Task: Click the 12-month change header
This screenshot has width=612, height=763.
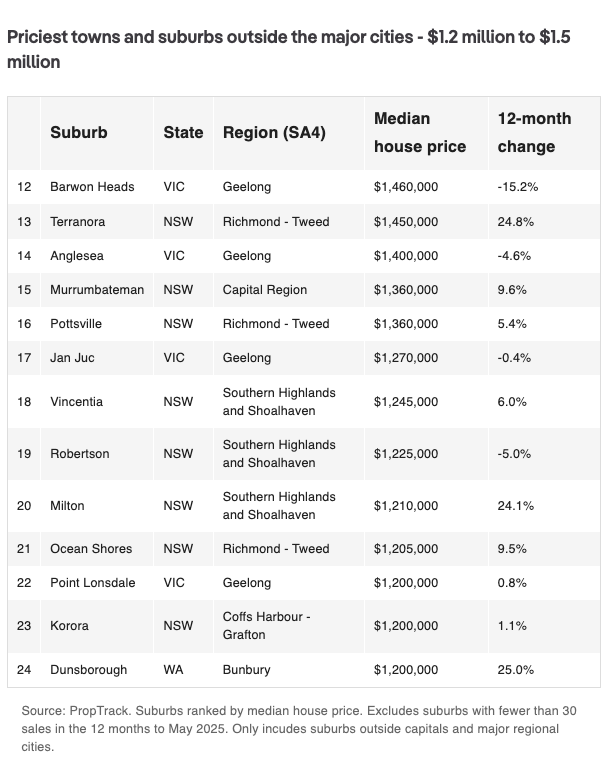Action: (x=534, y=132)
